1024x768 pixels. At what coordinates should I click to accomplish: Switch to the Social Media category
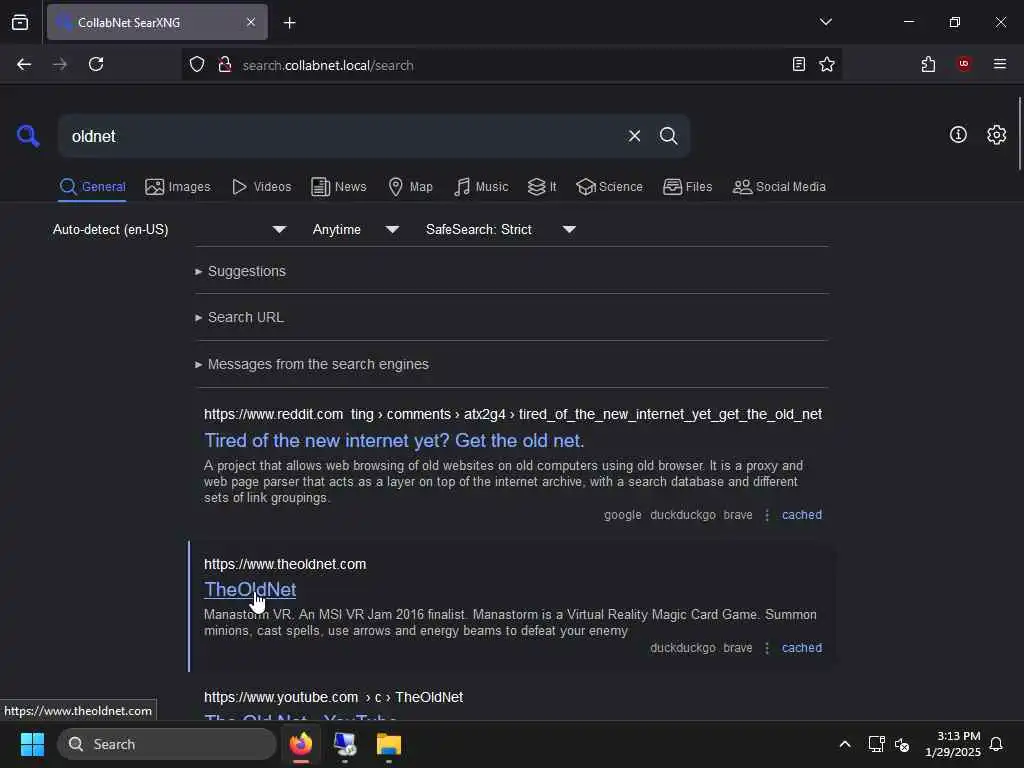pos(779,187)
